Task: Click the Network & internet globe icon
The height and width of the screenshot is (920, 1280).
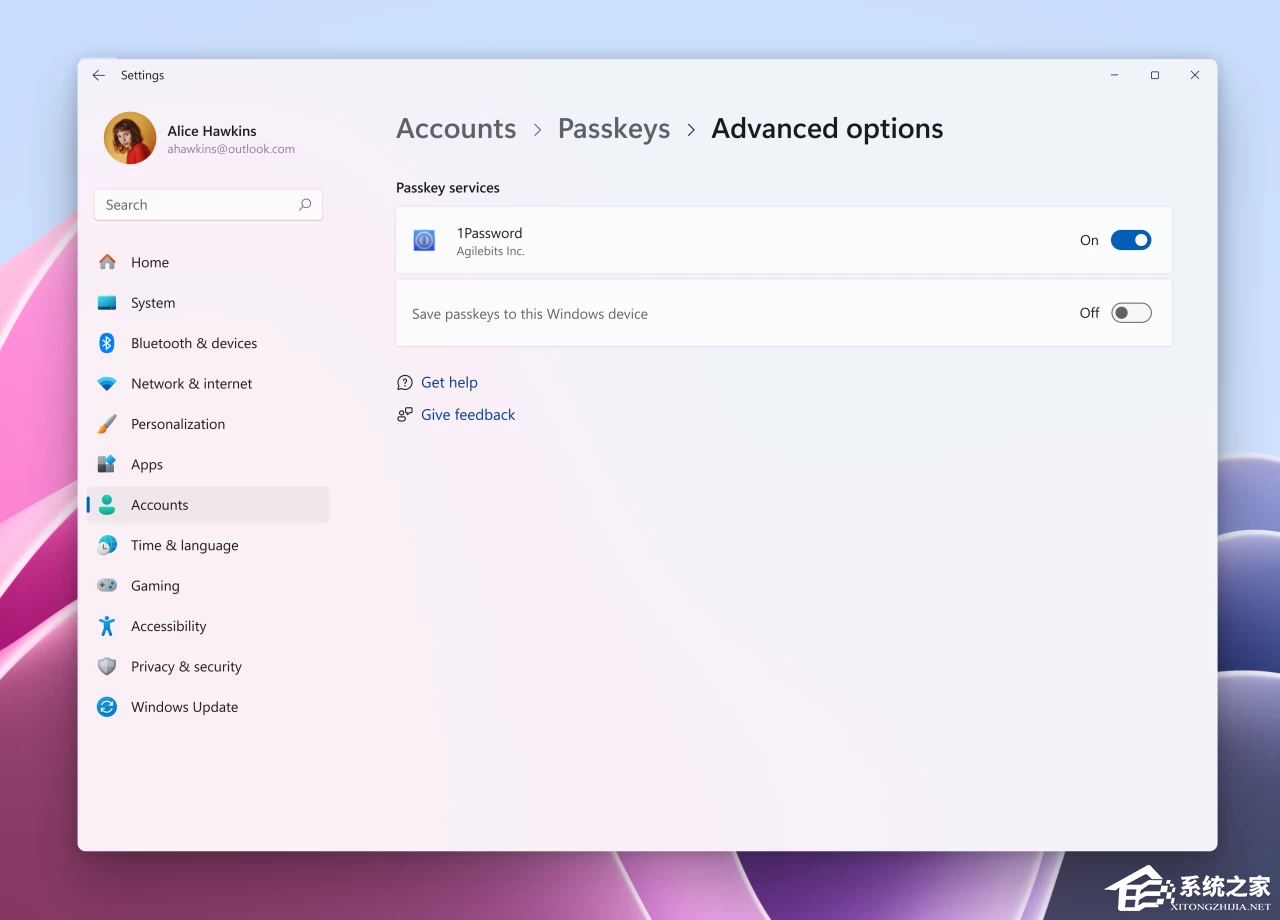Action: (x=106, y=383)
